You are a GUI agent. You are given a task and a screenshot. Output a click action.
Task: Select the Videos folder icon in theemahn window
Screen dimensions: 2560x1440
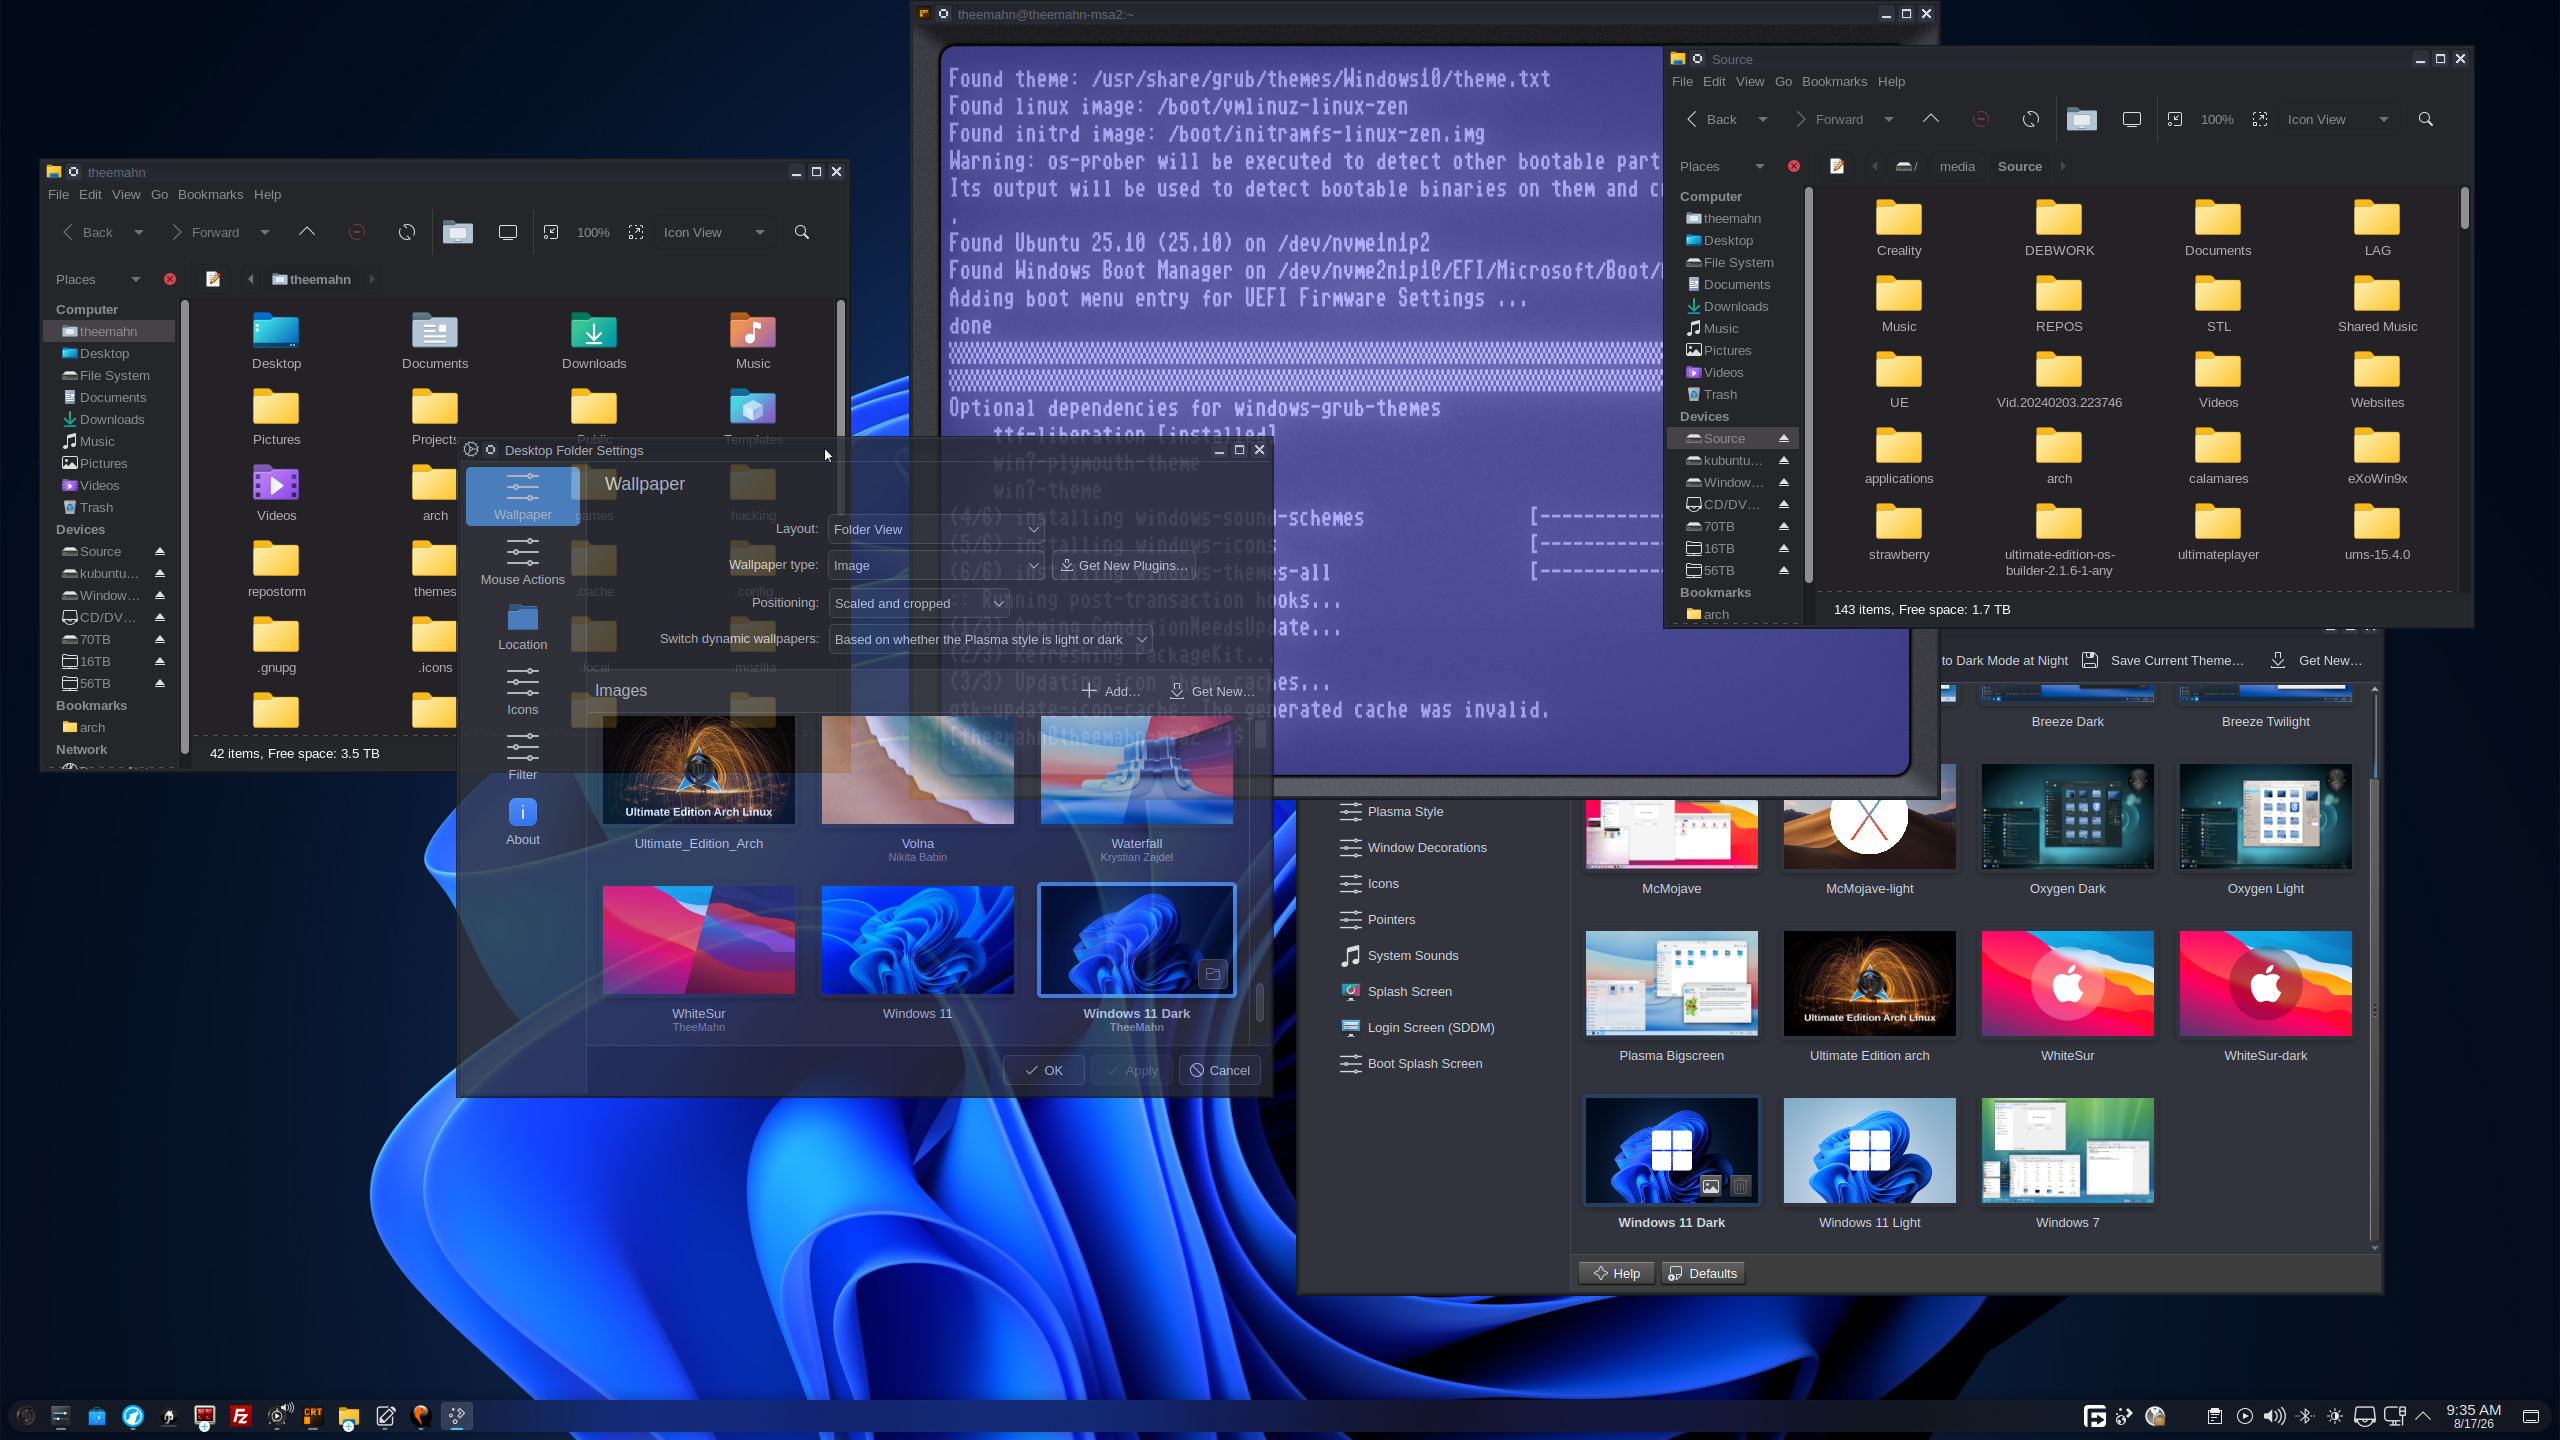276,493
